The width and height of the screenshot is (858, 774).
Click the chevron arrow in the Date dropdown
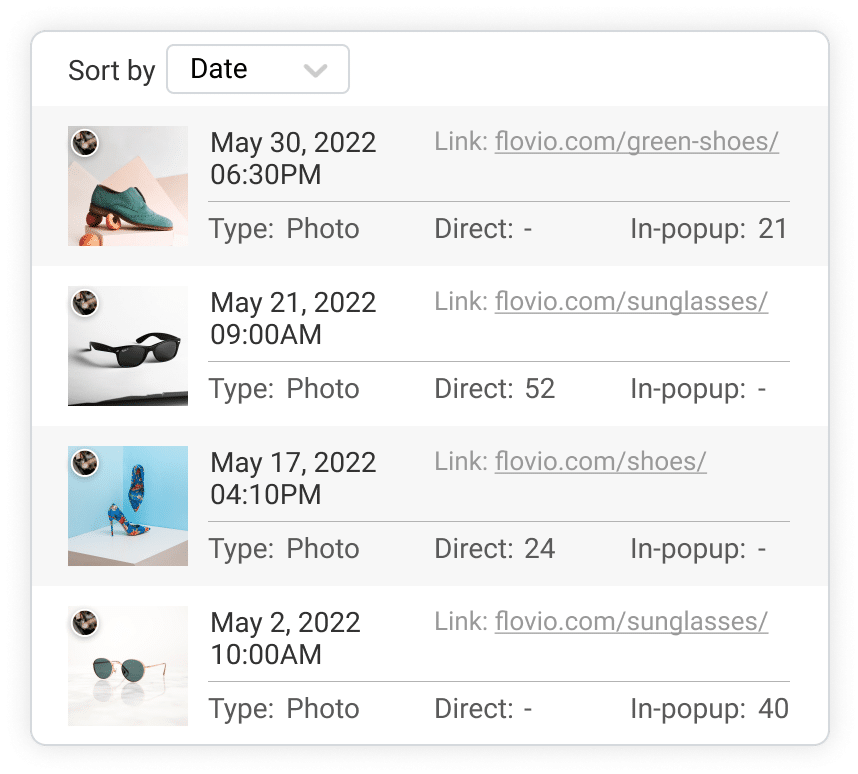[315, 70]
